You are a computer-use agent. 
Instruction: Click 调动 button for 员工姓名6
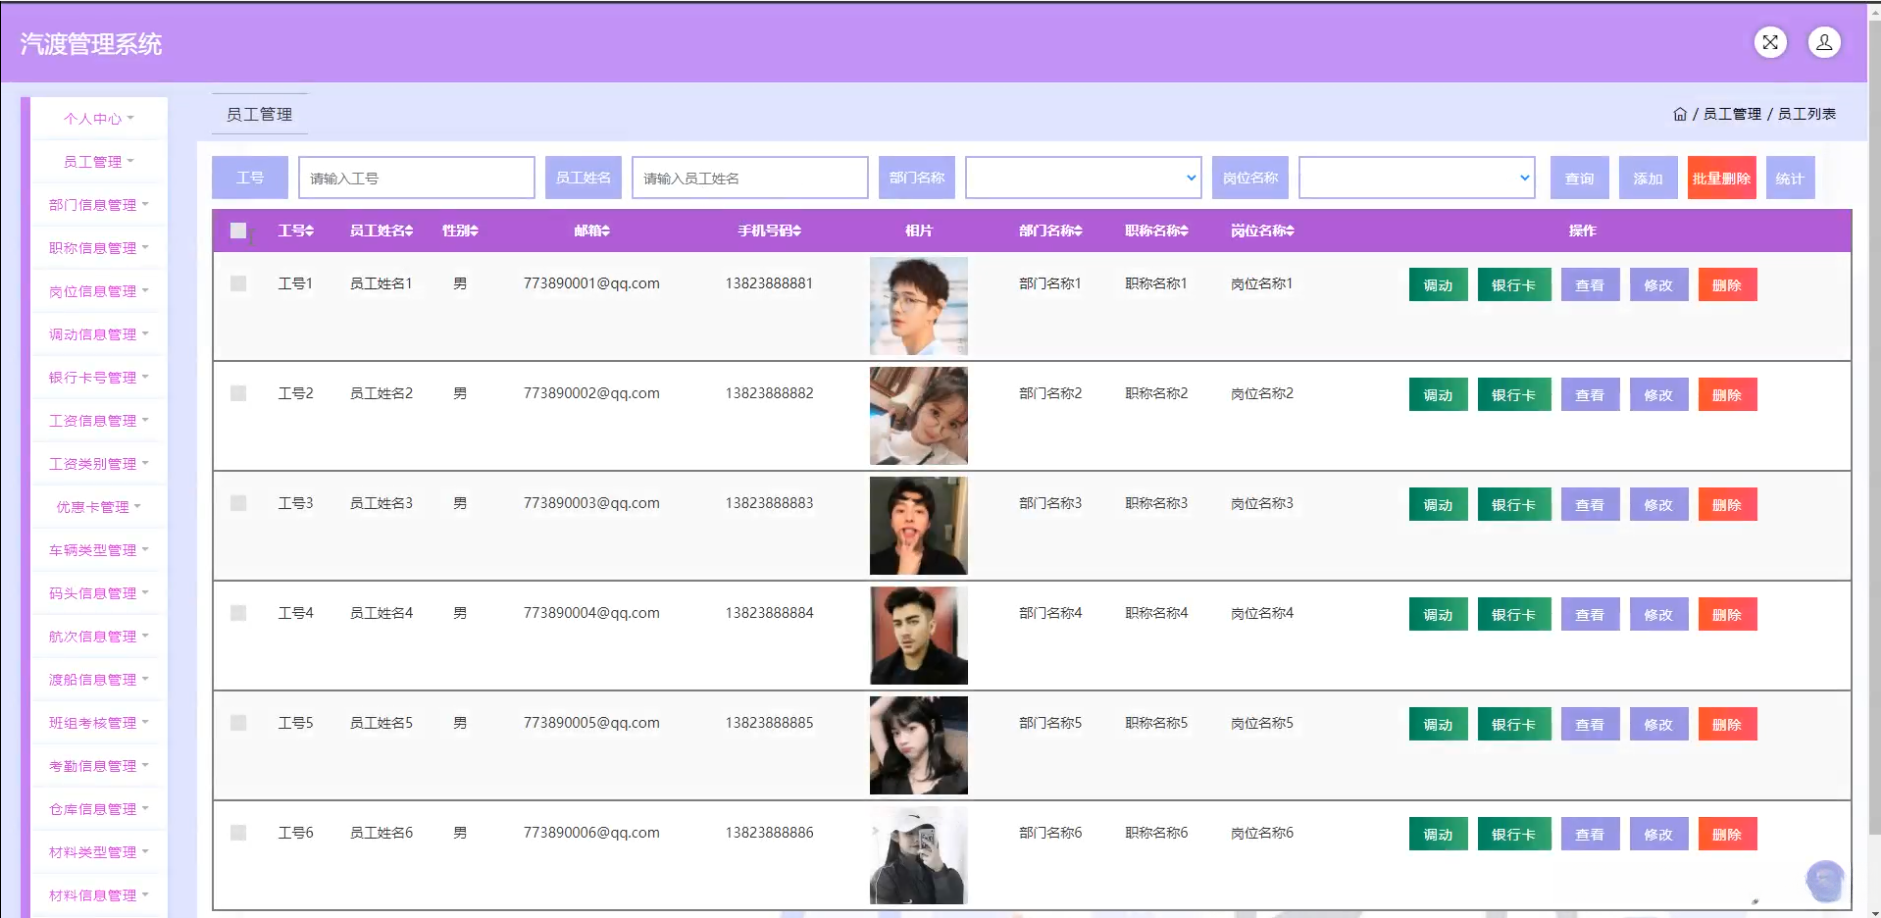click(x=1438, y=835)
